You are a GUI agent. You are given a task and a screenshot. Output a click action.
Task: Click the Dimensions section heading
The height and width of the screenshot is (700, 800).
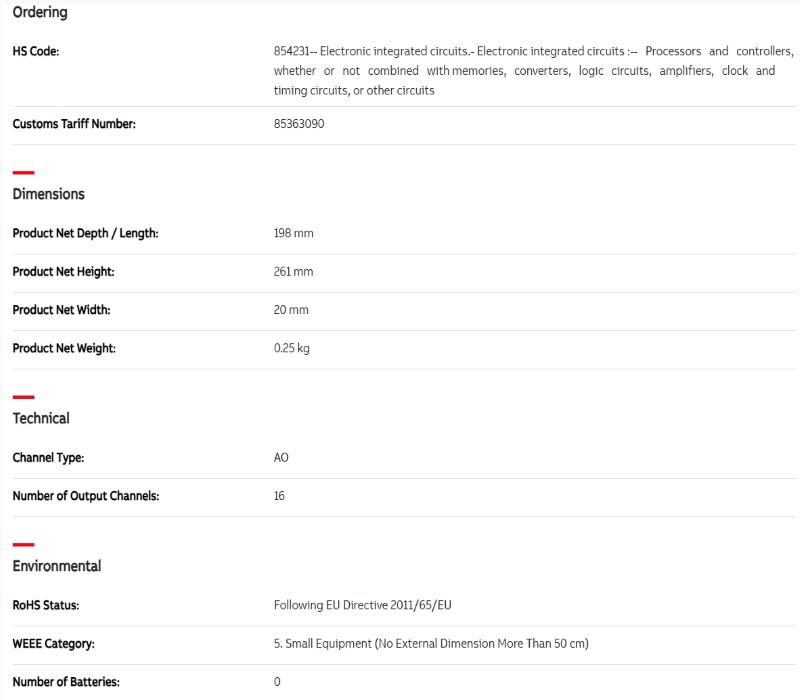[x=48, y=194]
